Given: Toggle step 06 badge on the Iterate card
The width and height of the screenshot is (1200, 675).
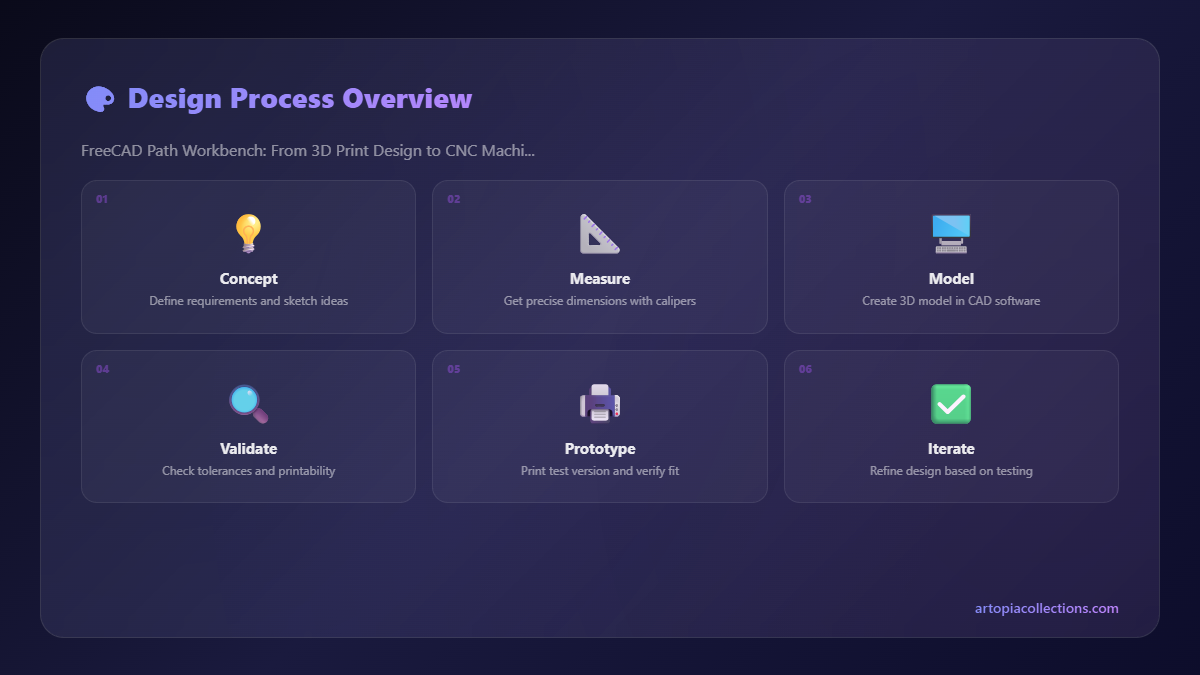Looking at the screenshot, I should point(805,369).
